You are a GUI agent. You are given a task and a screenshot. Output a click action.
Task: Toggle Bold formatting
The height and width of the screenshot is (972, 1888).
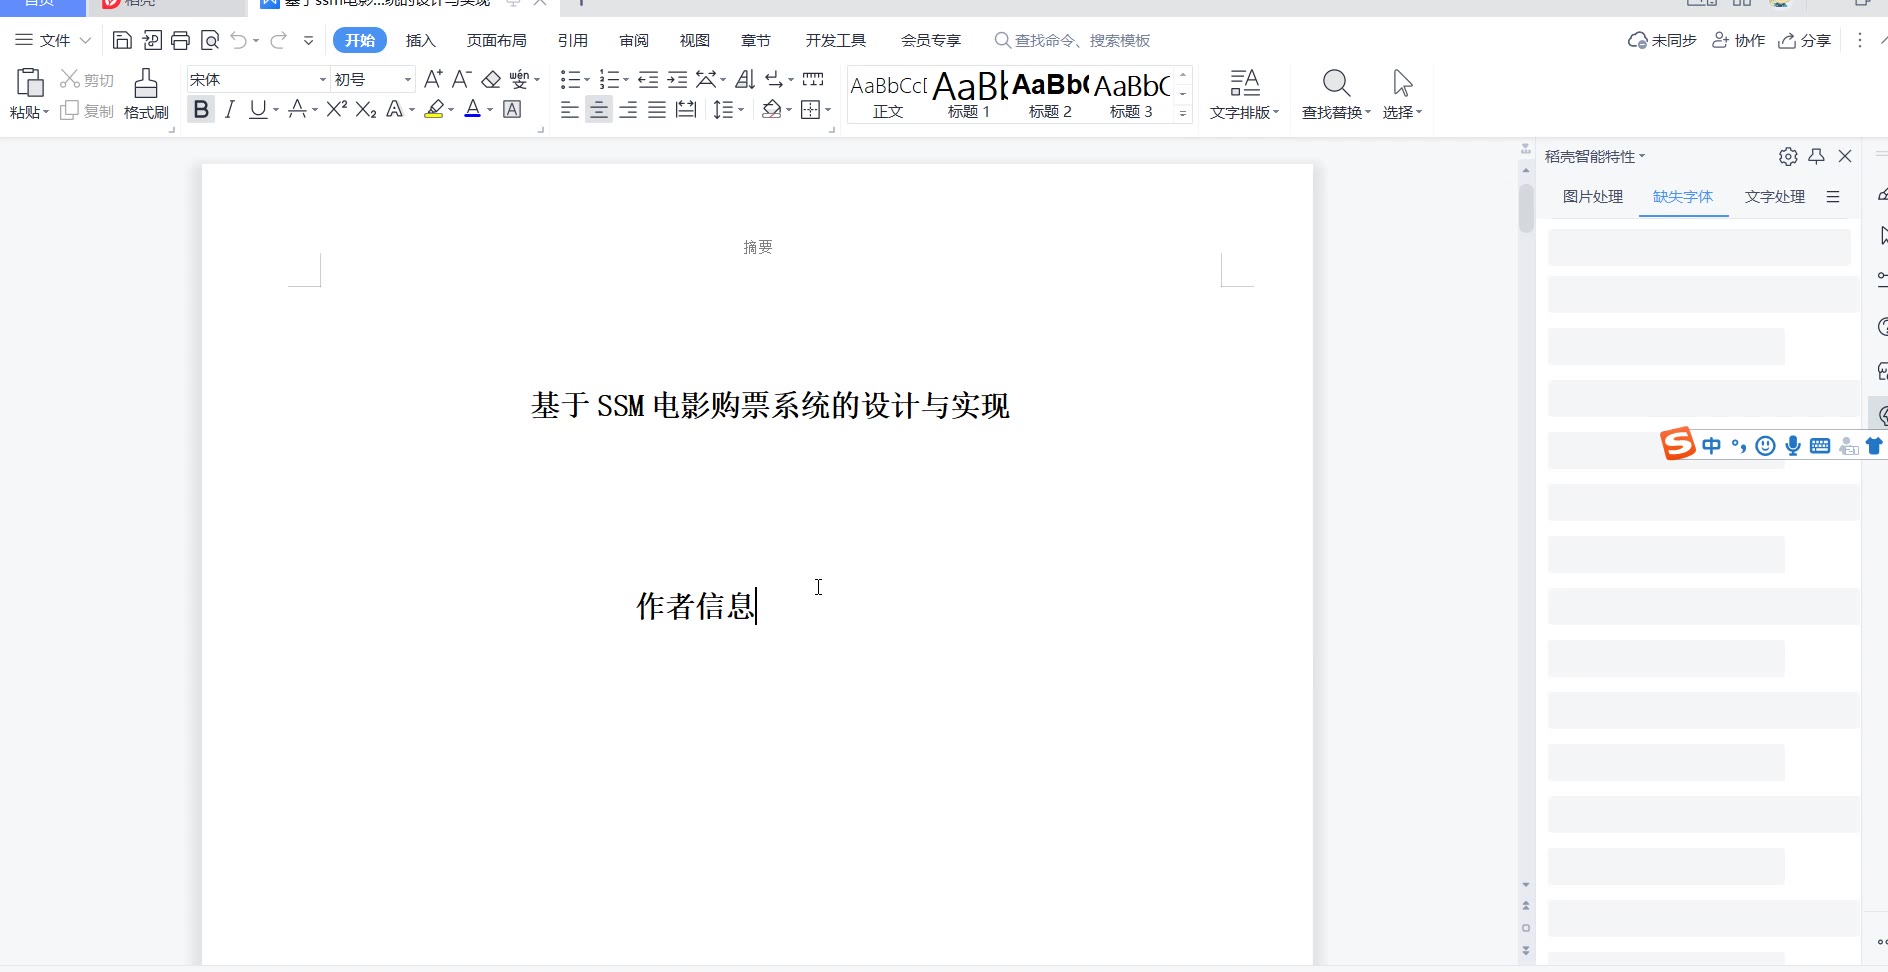point(201,109)
